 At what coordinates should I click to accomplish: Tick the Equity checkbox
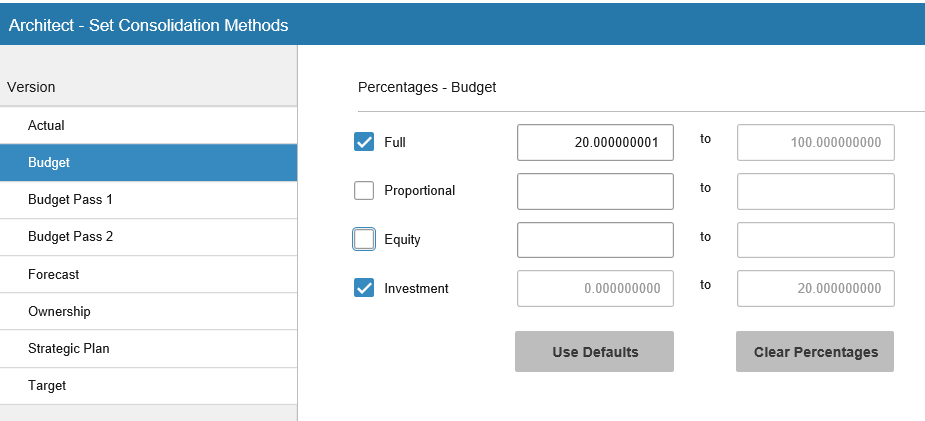364,239
